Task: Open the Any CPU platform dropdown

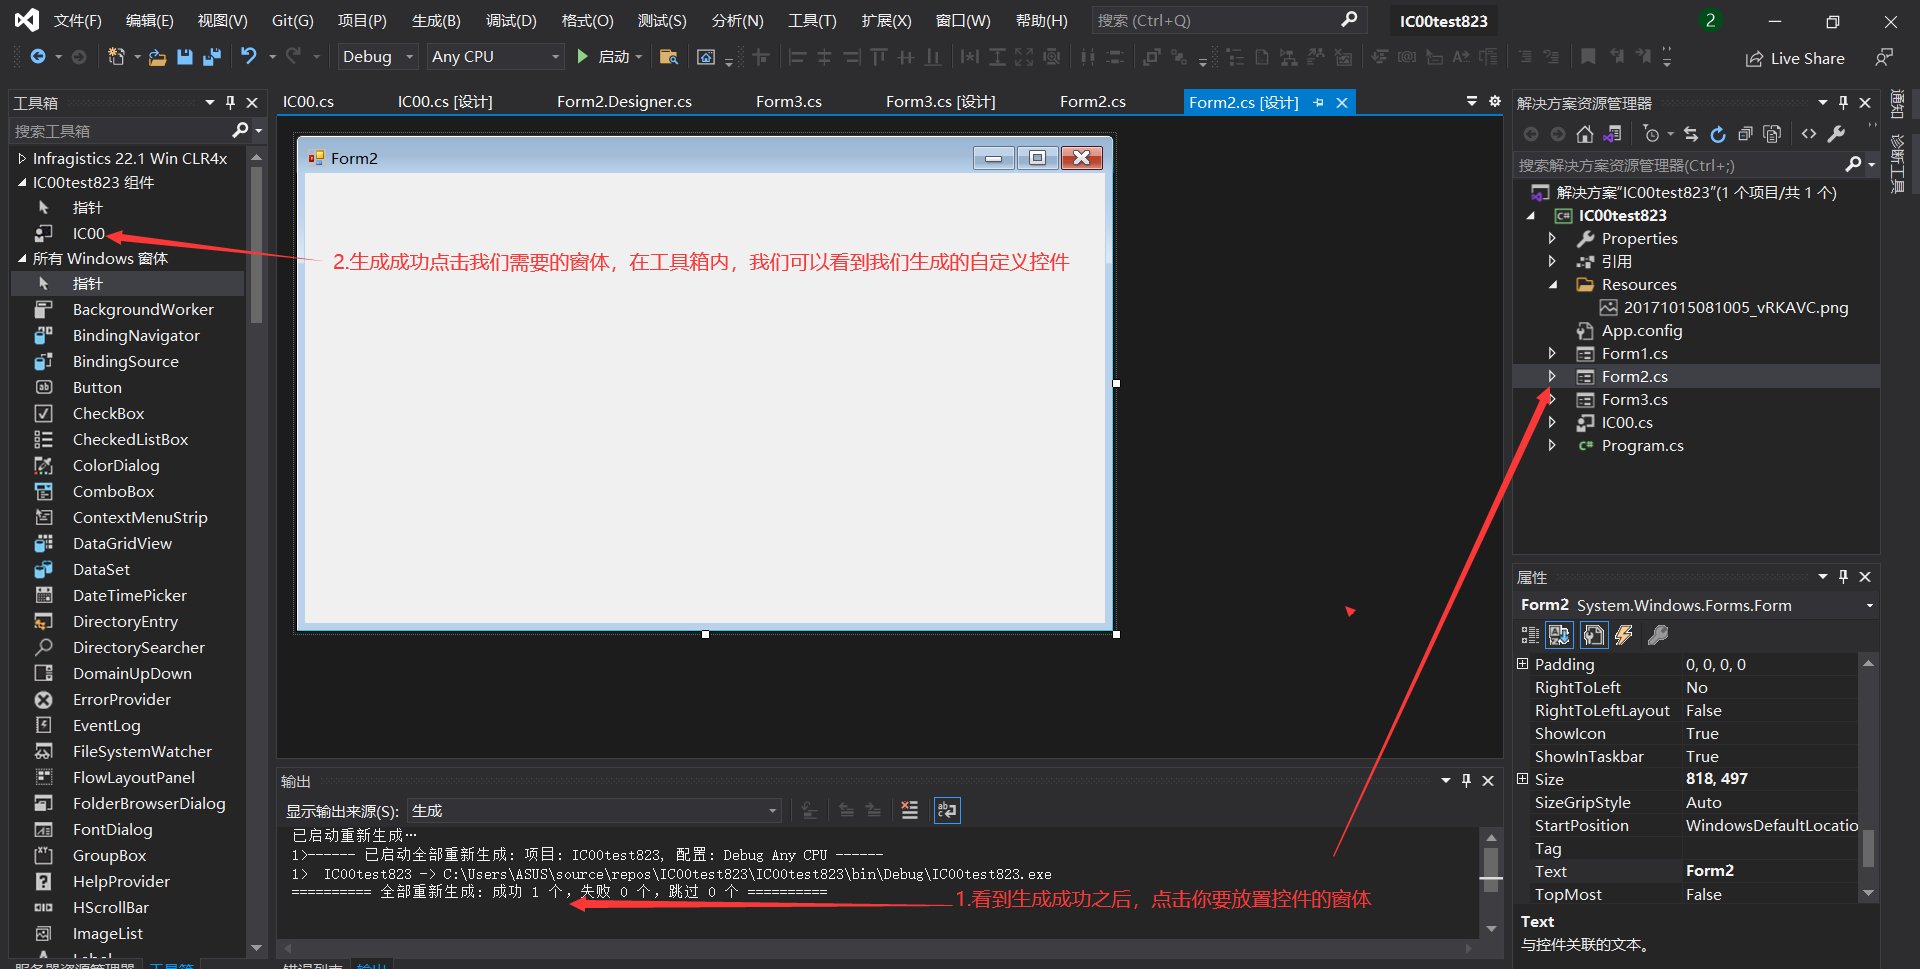Action: point(496,57)
